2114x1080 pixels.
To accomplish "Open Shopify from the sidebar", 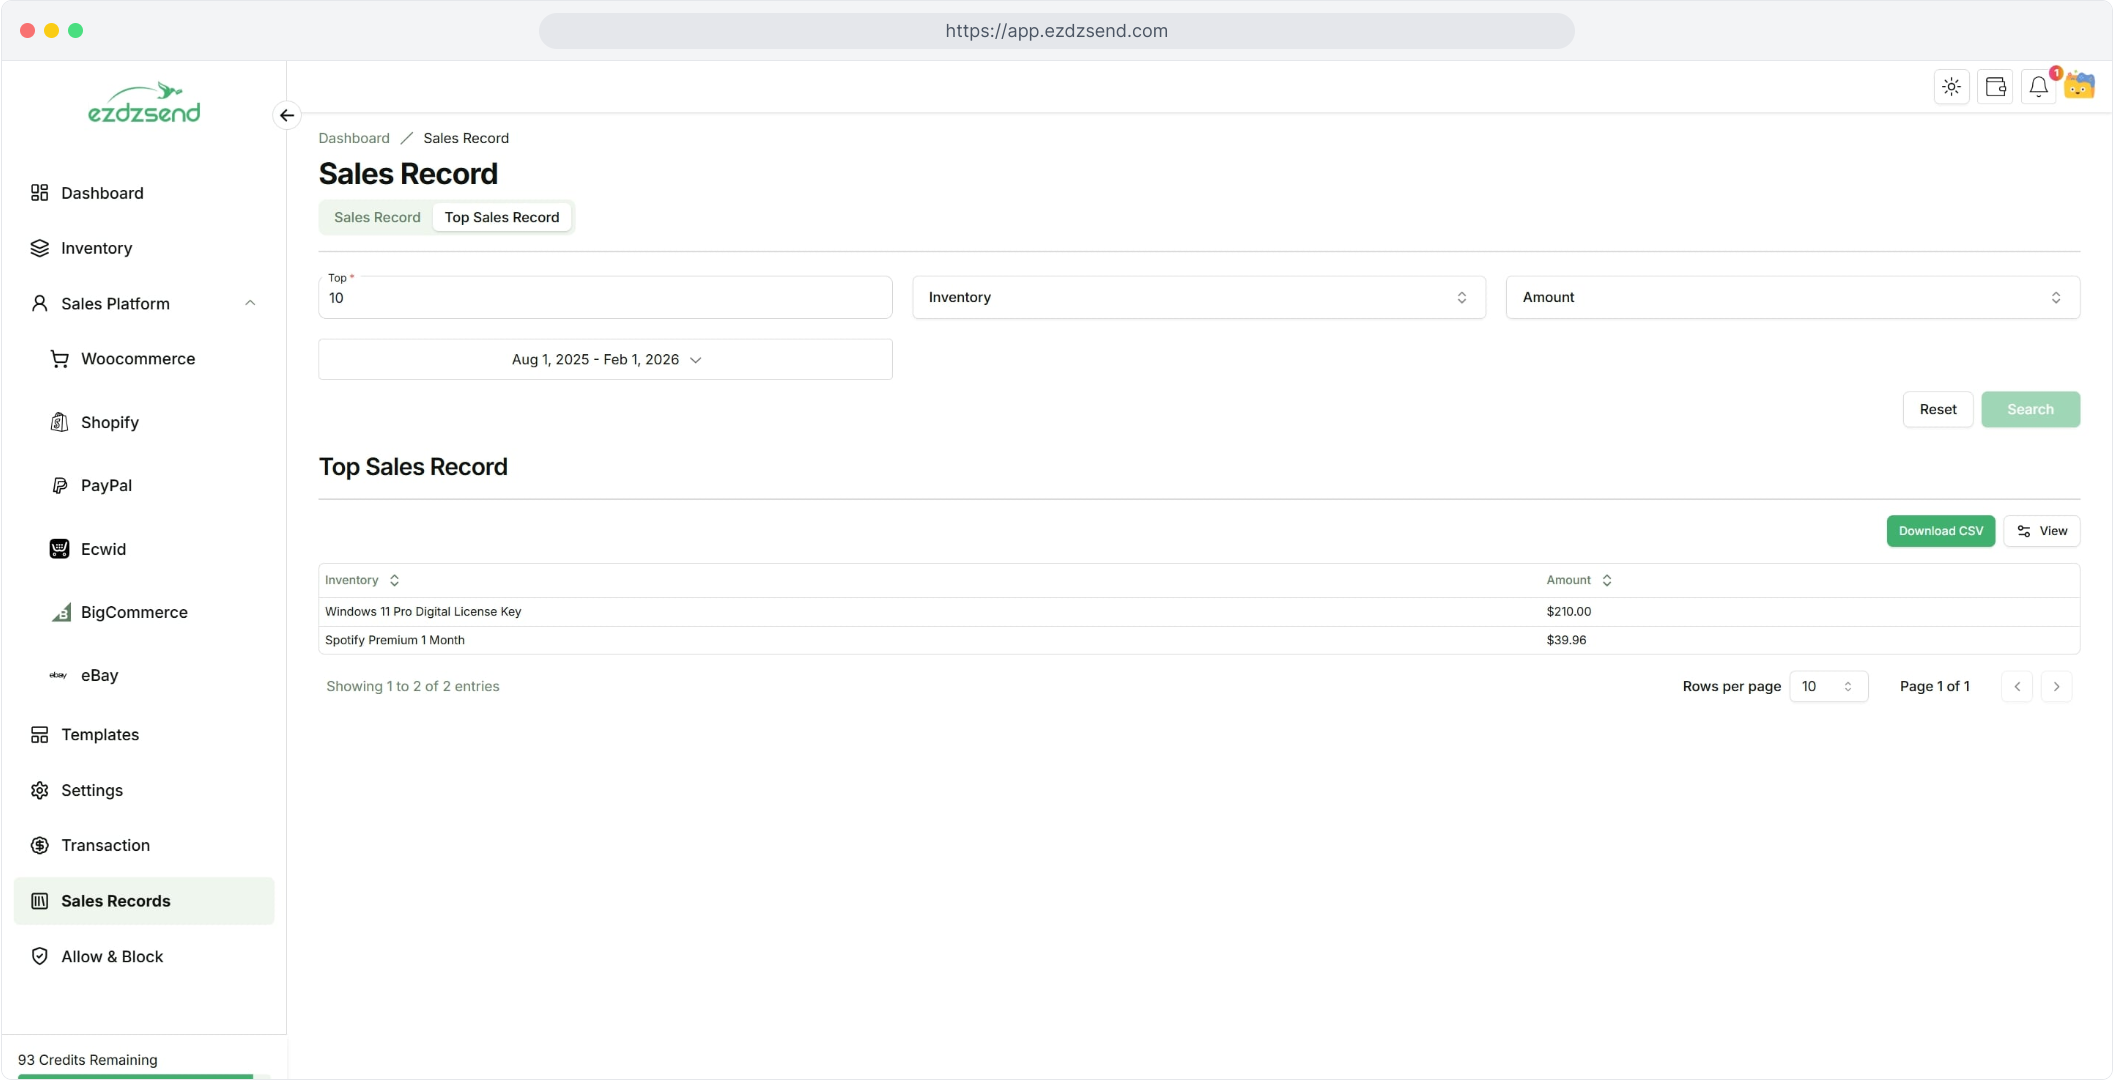I will (x=109, y=422).
